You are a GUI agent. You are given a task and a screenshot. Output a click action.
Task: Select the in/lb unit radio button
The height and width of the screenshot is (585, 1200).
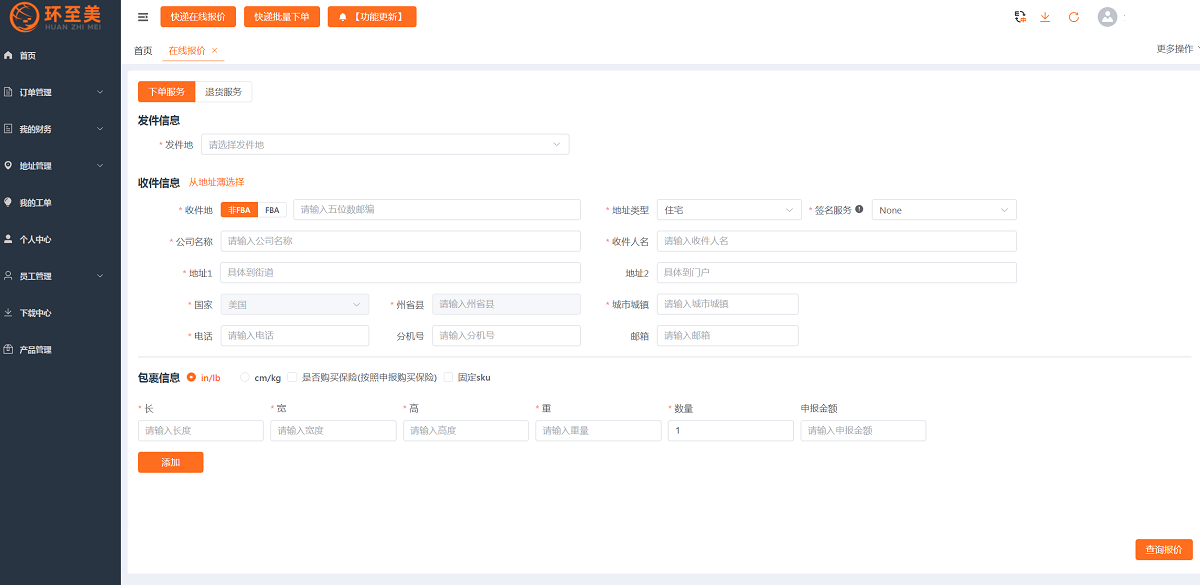[x=191, y=377]
